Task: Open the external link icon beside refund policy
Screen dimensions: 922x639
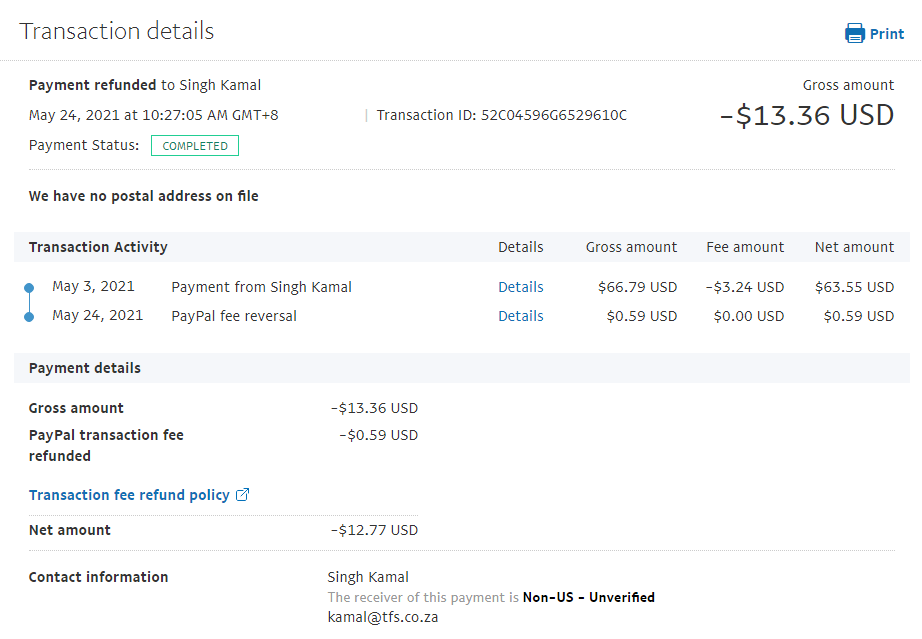Action: [x=242, y=495]
